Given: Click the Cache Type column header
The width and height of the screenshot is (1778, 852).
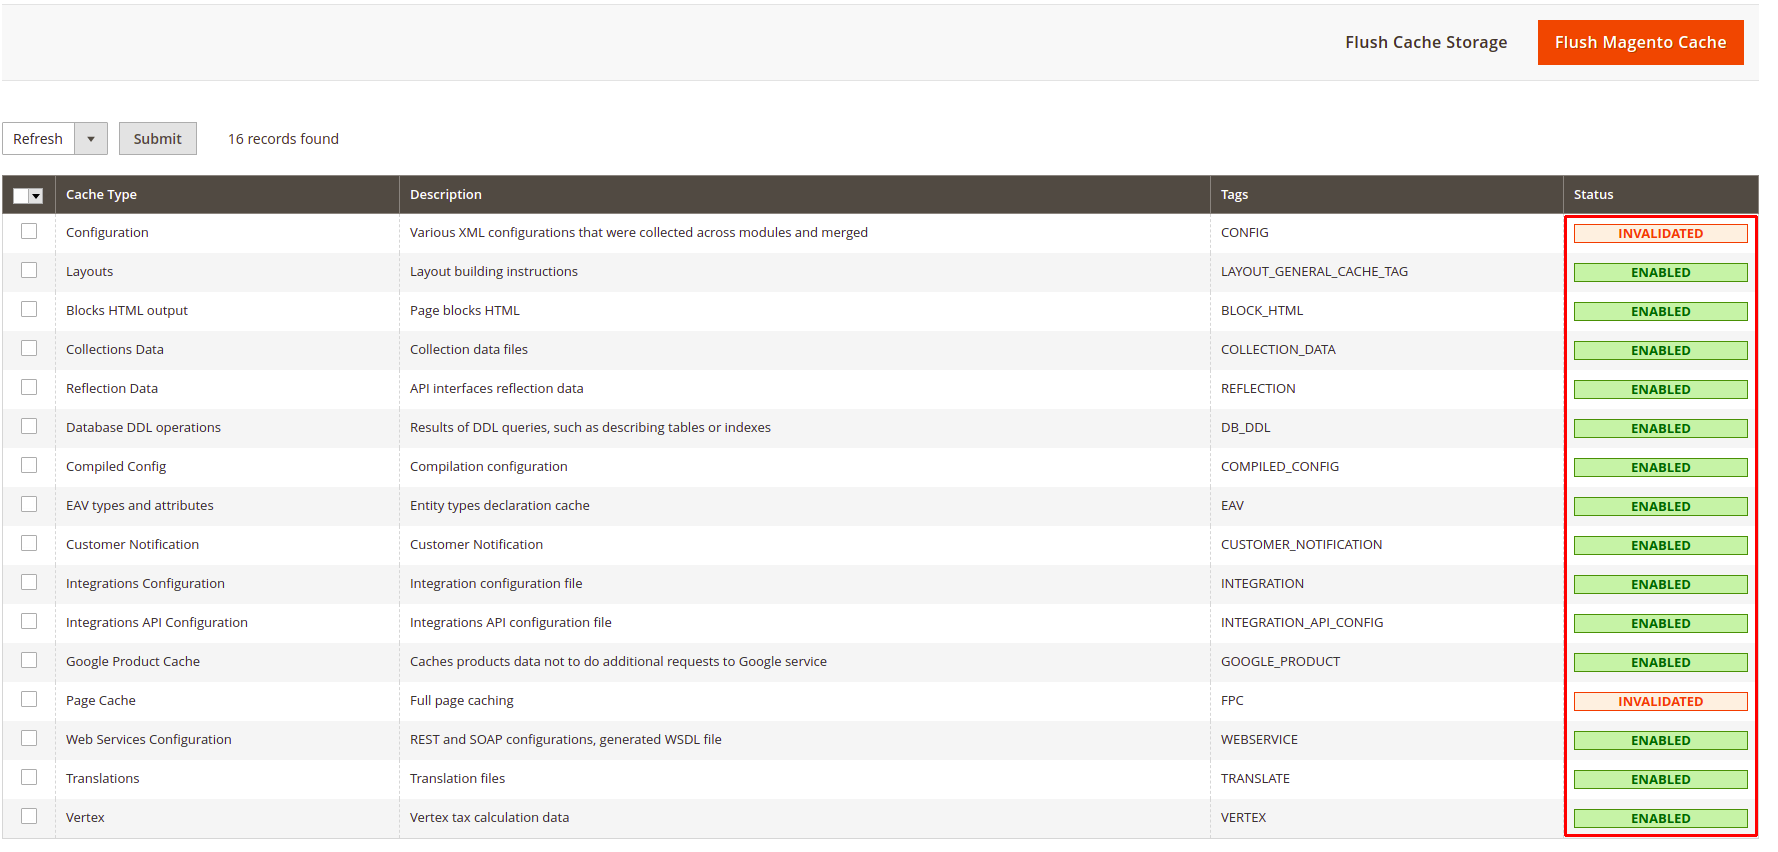Looking at the screenshot, I should click(101, 195).
